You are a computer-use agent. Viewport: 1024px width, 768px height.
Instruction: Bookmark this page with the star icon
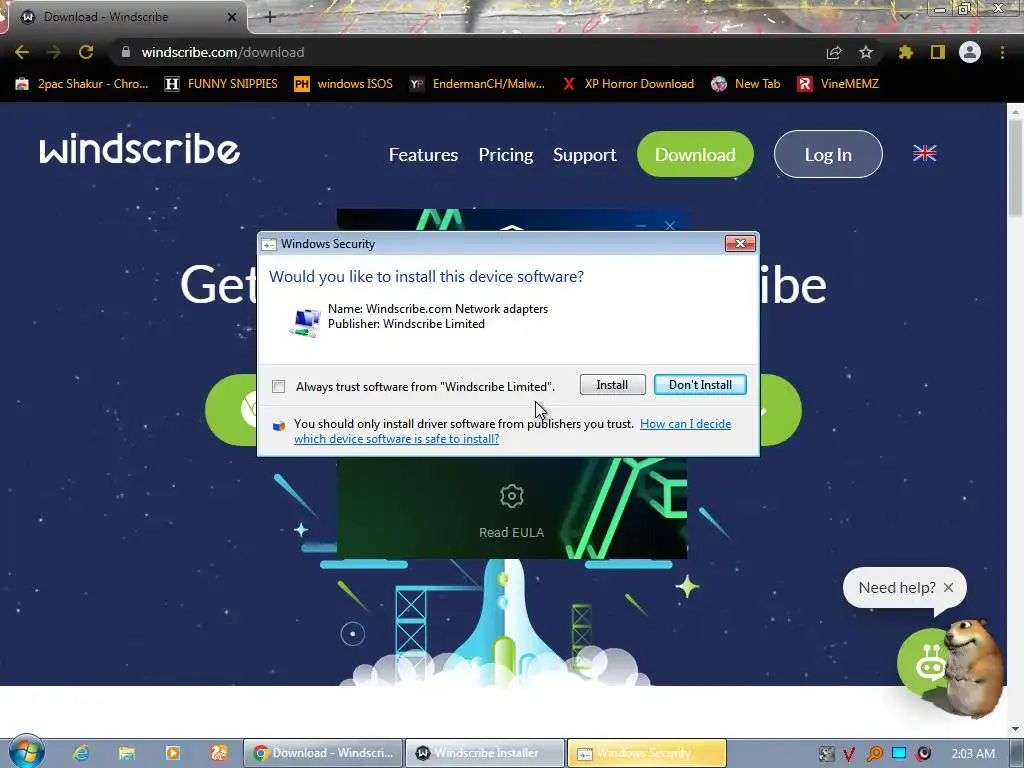point(866,52)
